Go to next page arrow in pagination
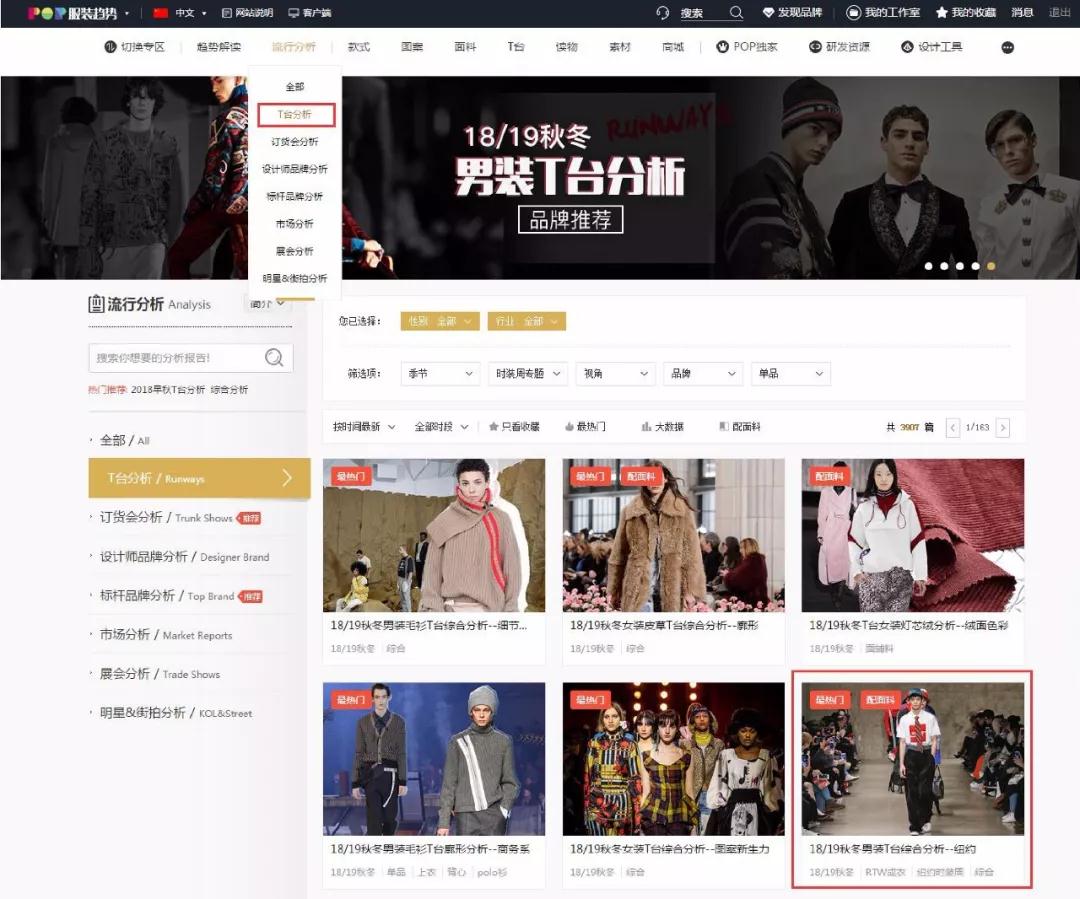 pyautogui.click(x=1003, y=428)
